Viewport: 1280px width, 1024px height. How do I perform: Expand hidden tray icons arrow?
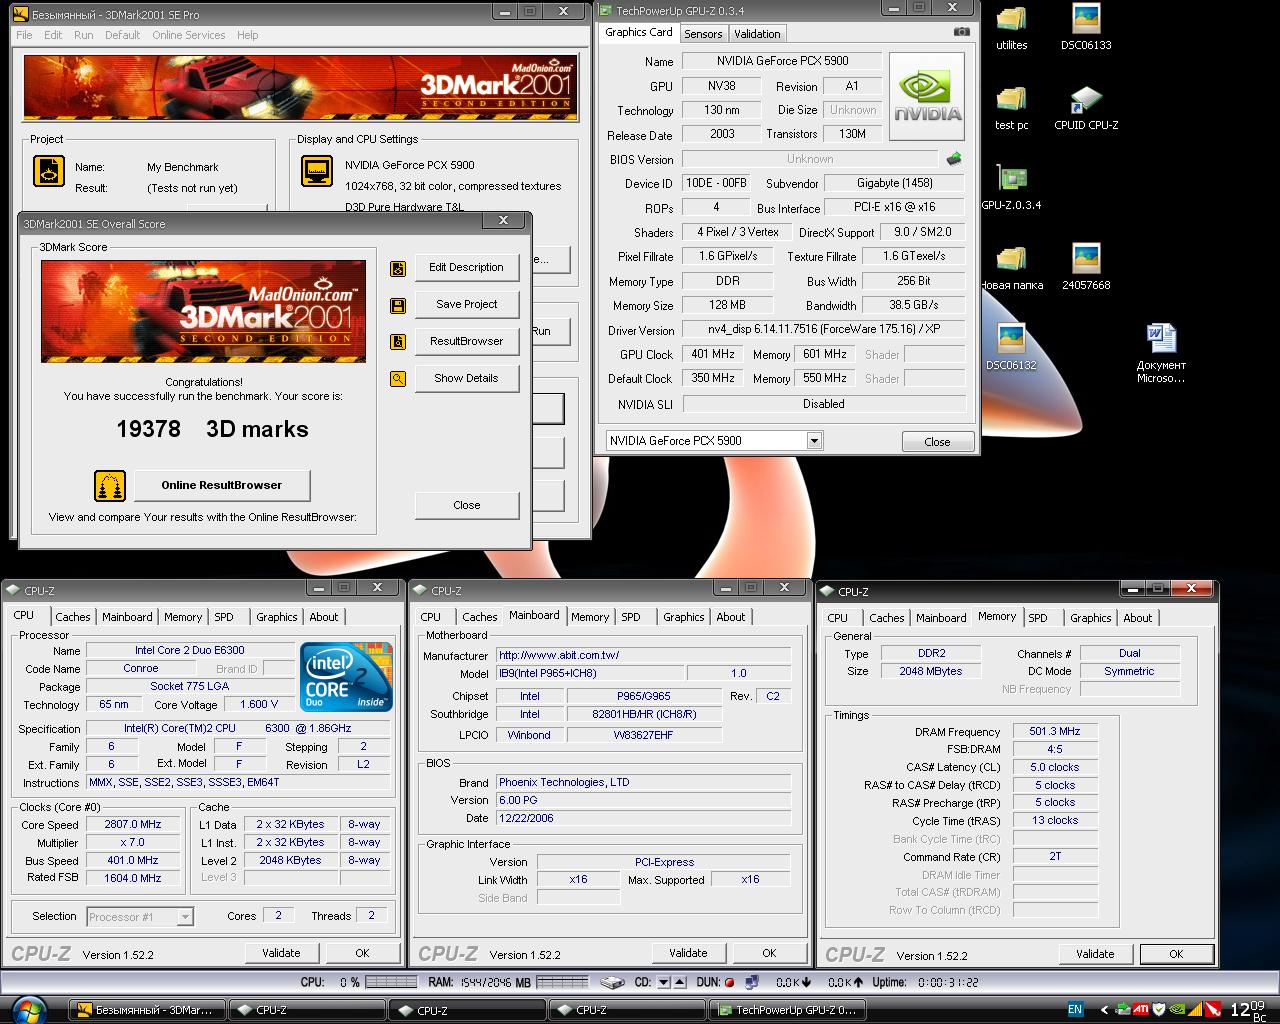point(1105,1010)
